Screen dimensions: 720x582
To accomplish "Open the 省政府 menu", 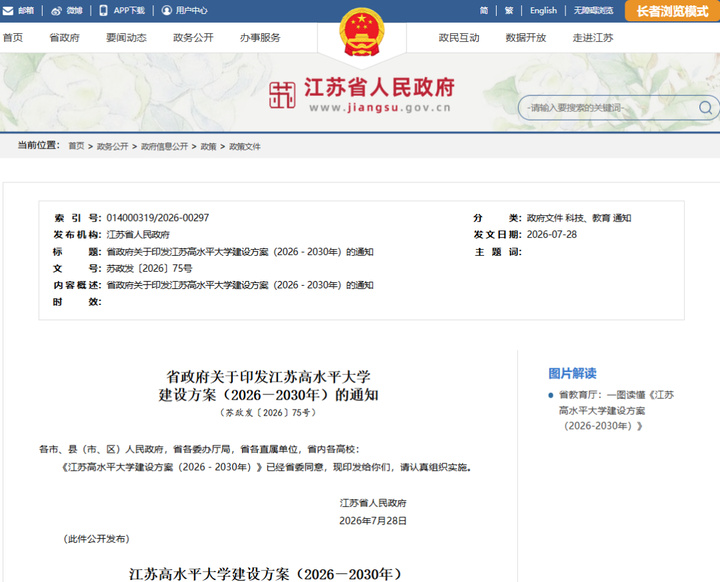I will coord(64,38).
